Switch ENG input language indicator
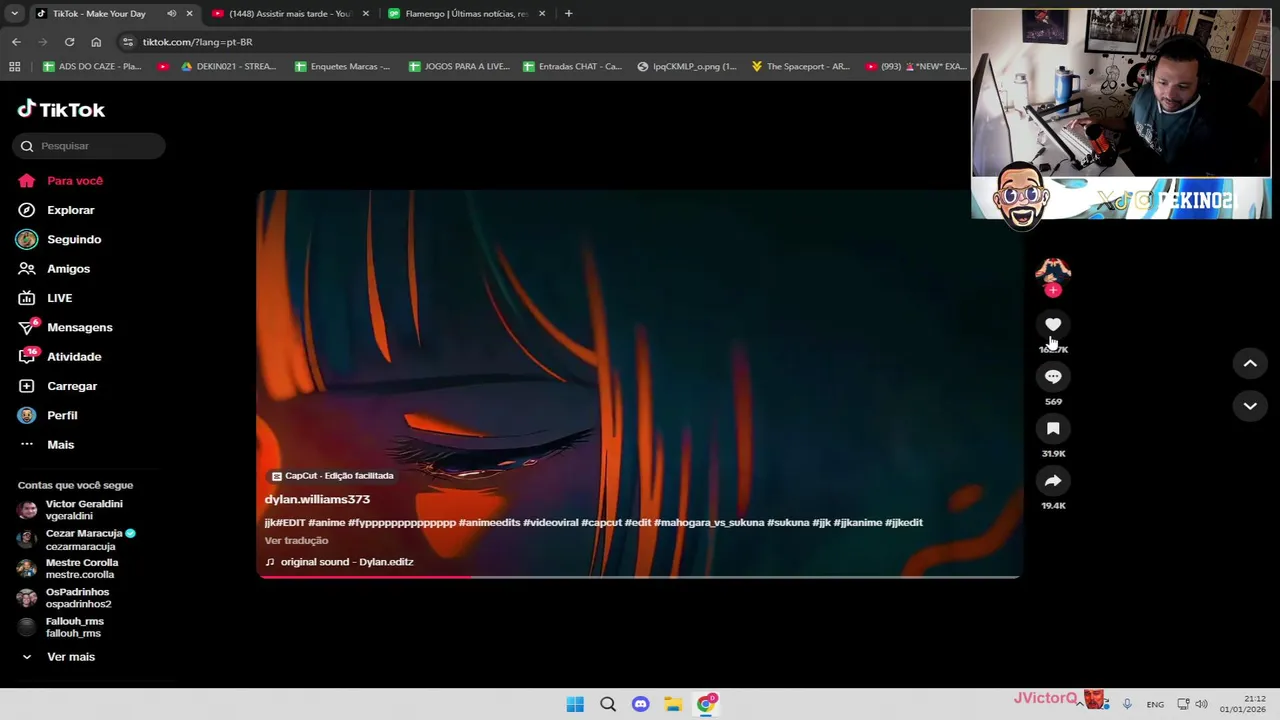1280x720 pixels. pyautogui.click(x=1155, y=704)
